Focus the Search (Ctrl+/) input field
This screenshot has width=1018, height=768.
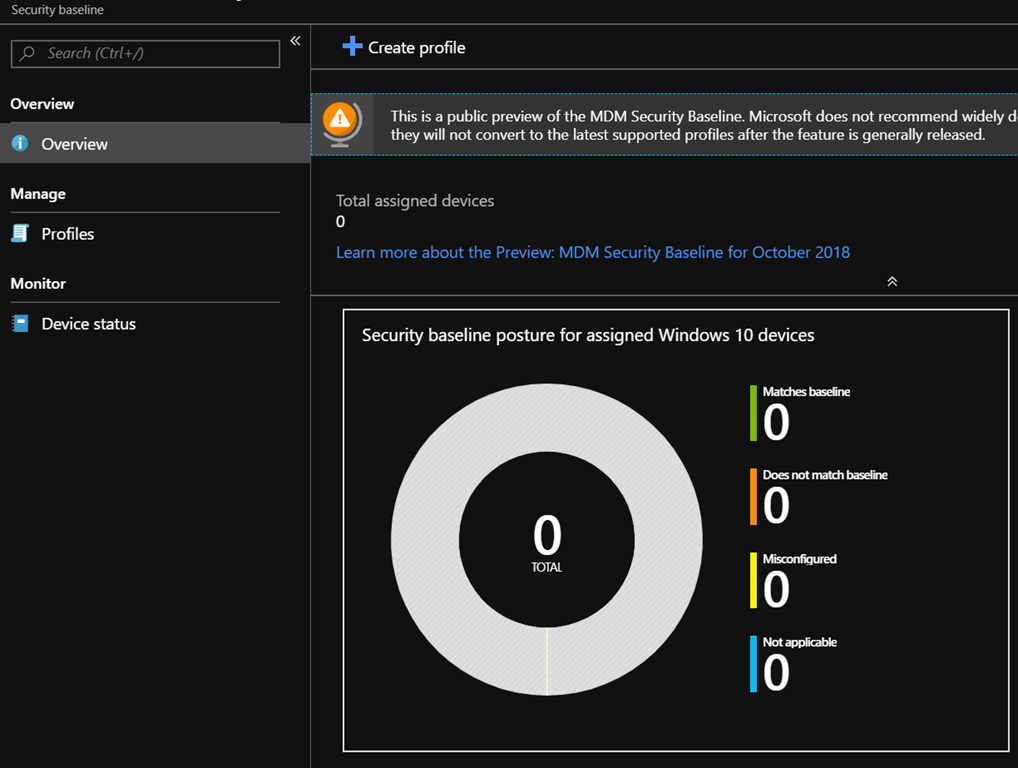[x=155, y=54]
